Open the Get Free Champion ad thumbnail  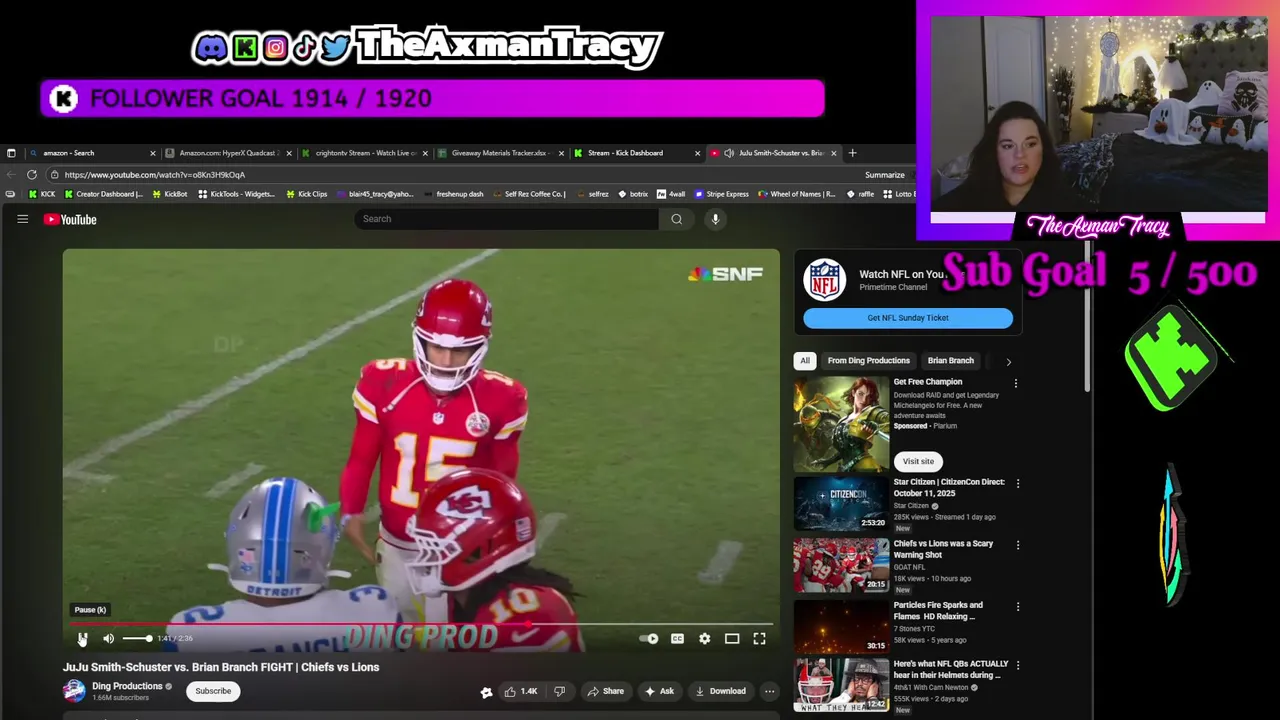point(841,423)
